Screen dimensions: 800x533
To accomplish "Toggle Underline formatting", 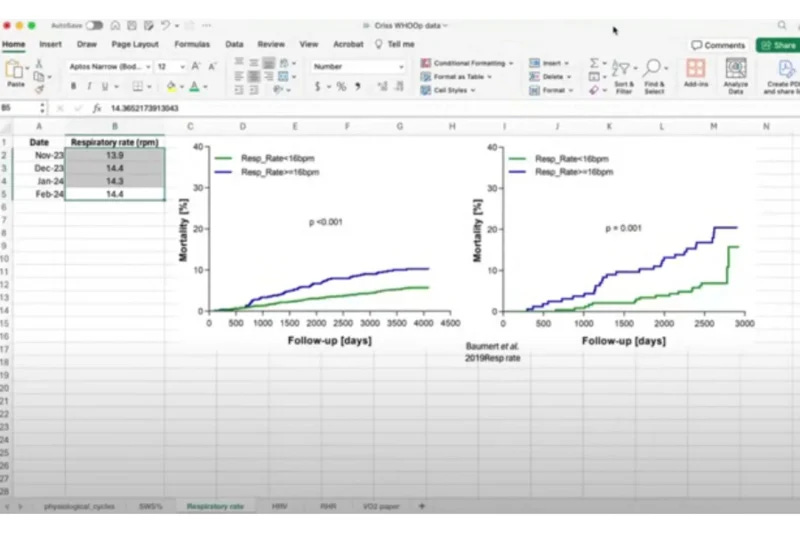I will 105,86.
